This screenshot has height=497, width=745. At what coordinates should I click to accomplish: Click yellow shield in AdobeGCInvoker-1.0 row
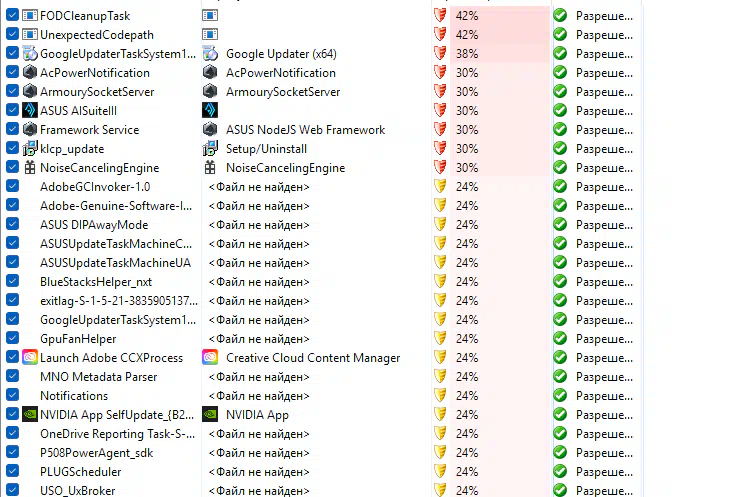click(x=440, y=187)
